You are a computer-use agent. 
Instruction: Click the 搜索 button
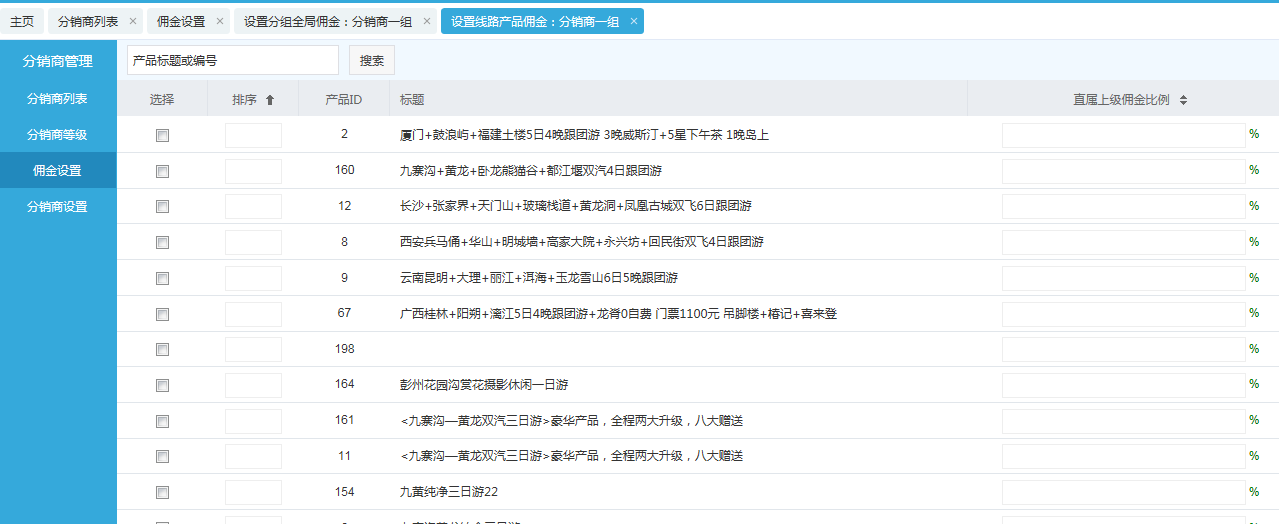tap(372, 60)
